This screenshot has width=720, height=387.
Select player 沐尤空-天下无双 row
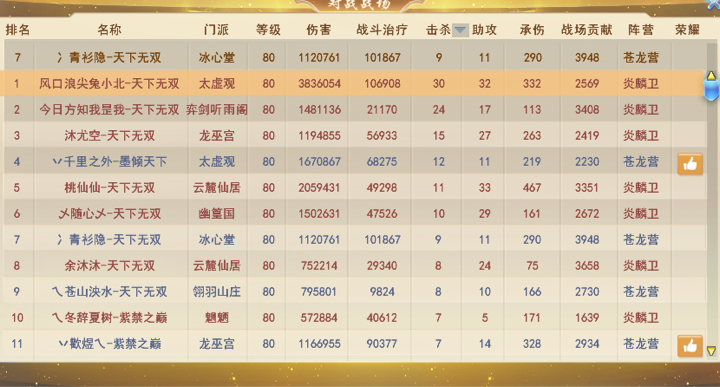354,135
